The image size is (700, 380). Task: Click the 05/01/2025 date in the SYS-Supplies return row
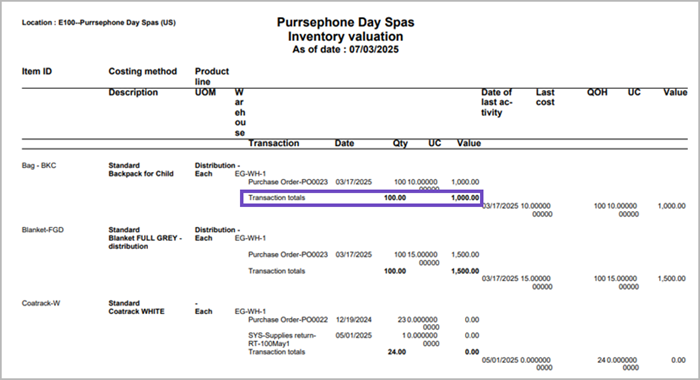click(x=354, y=335)
